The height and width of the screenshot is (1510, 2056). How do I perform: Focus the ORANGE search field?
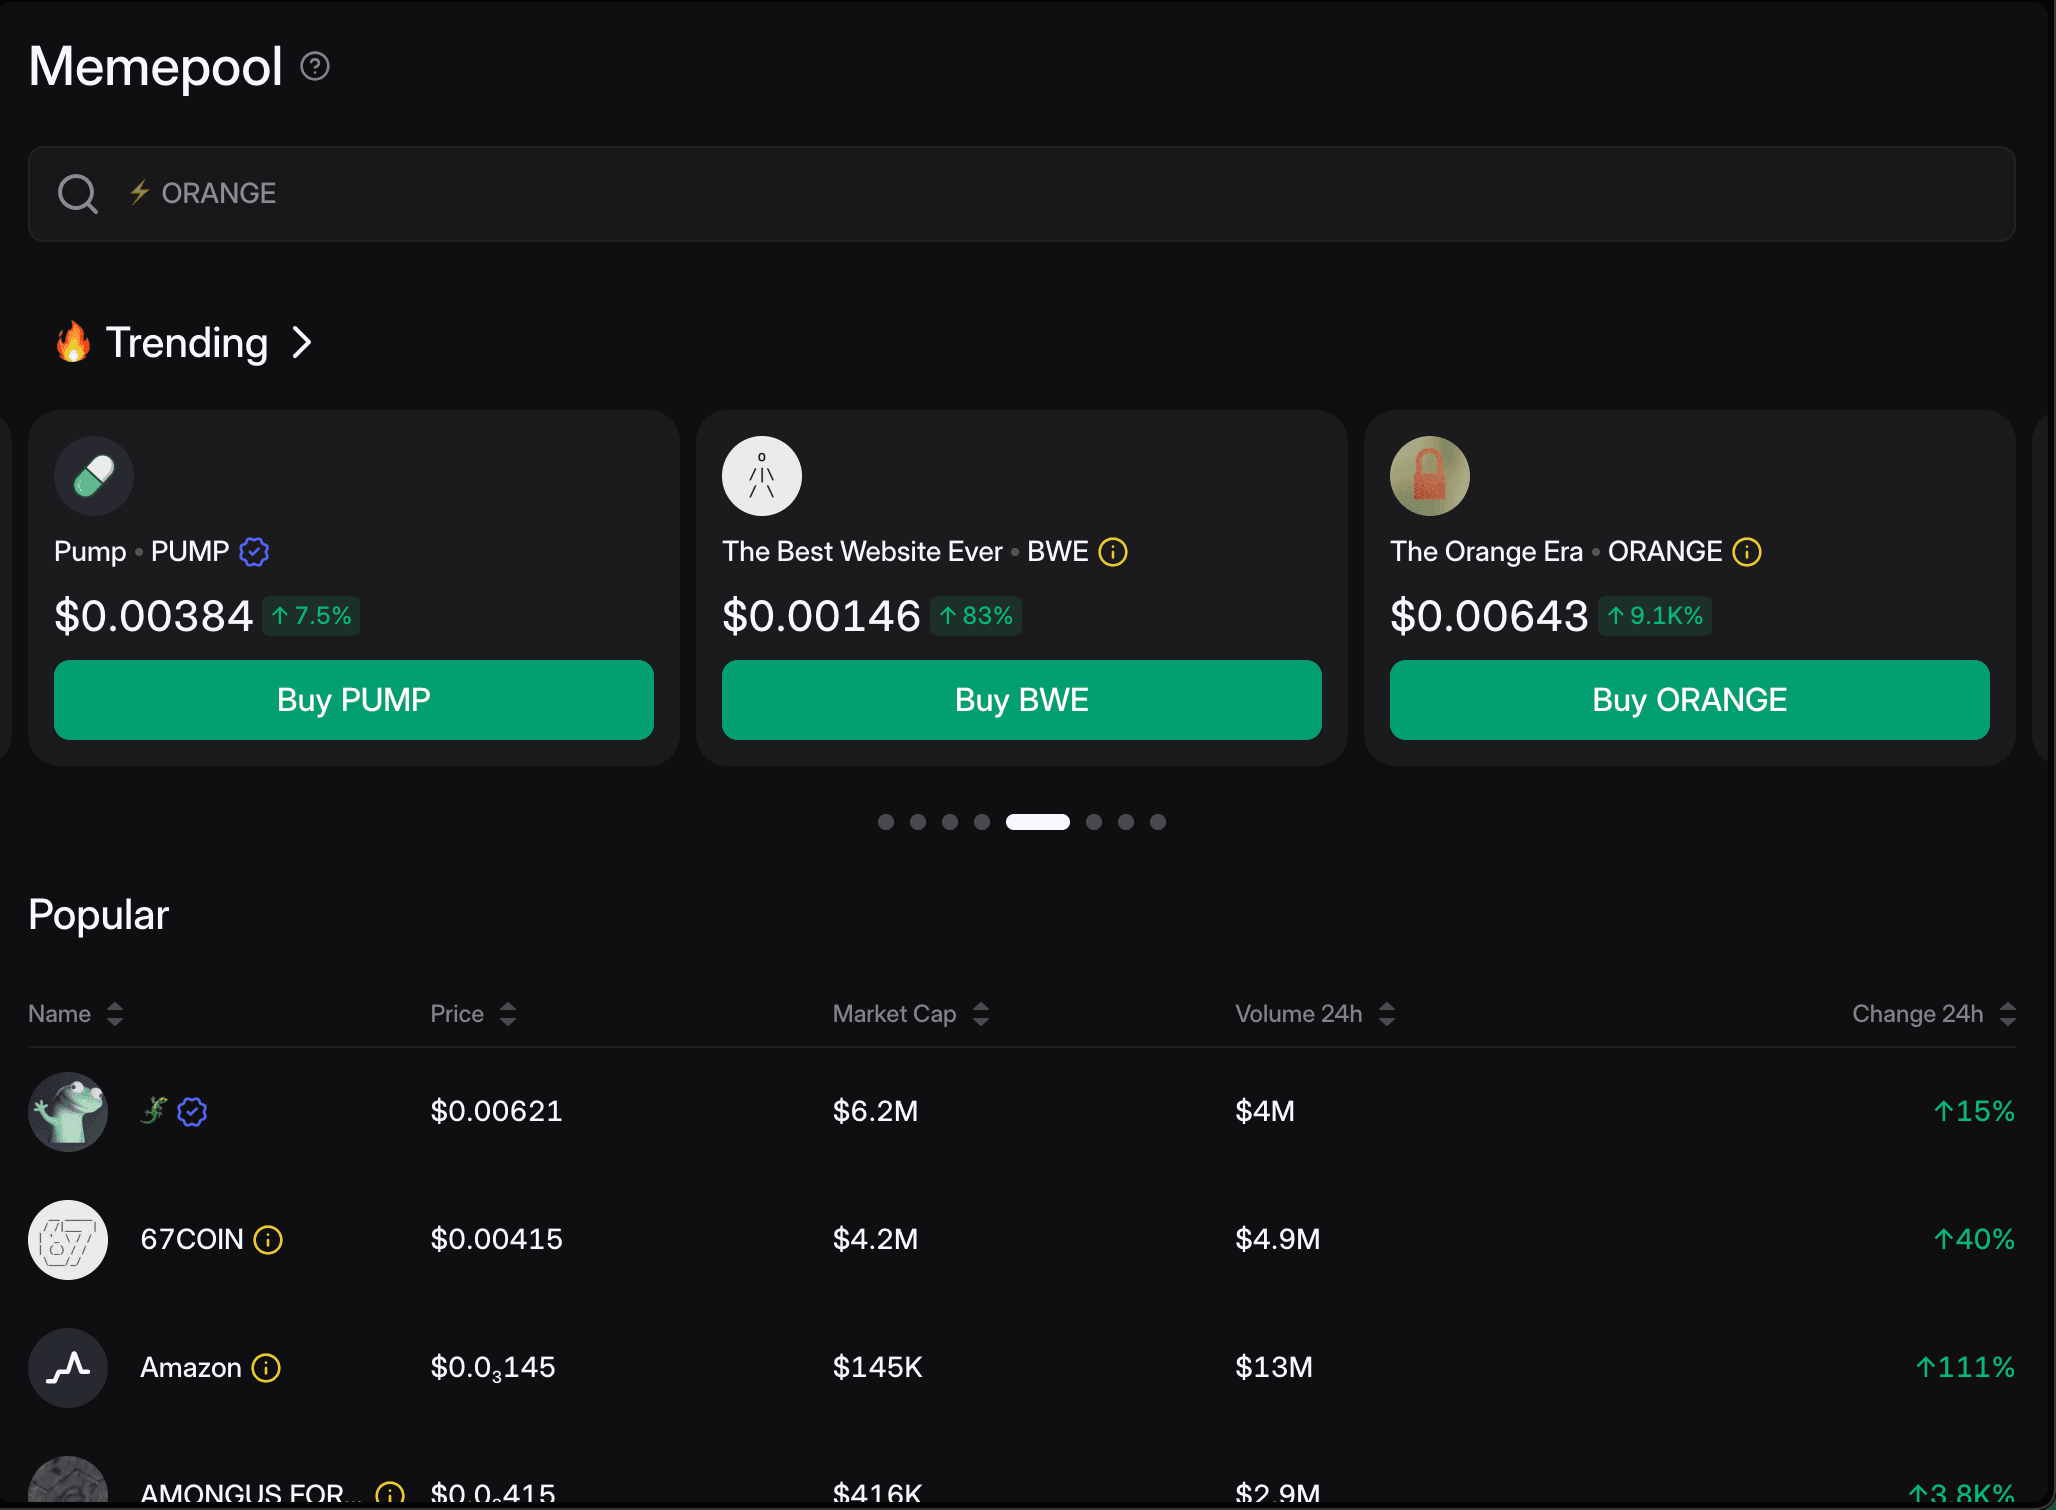click(x=1020, y=194)
